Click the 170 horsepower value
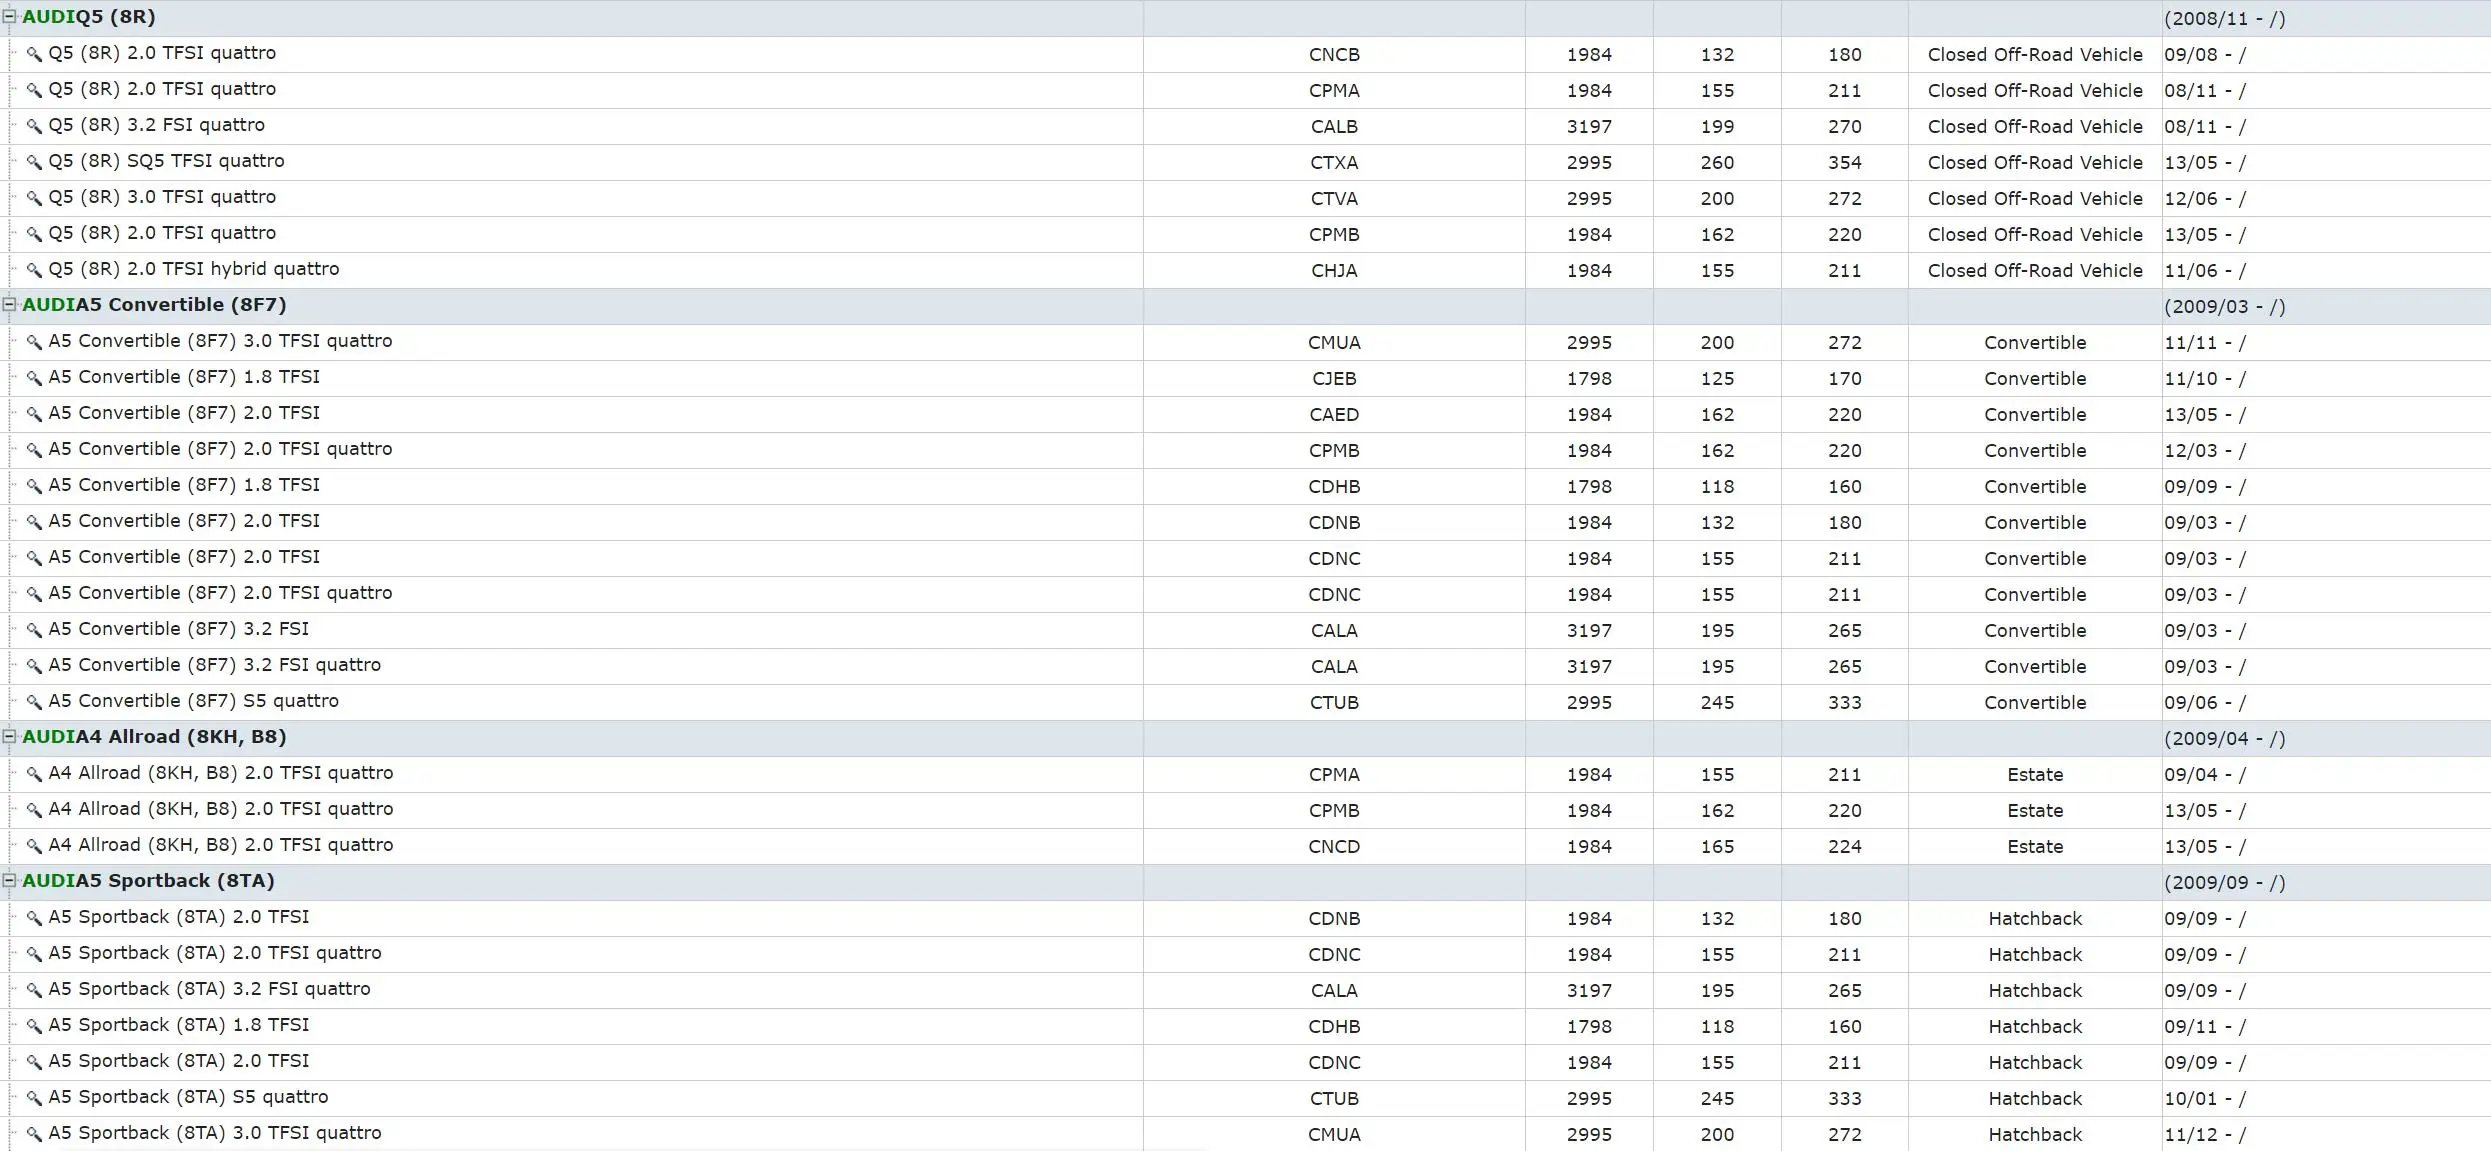 click(x=1845, y=379)
